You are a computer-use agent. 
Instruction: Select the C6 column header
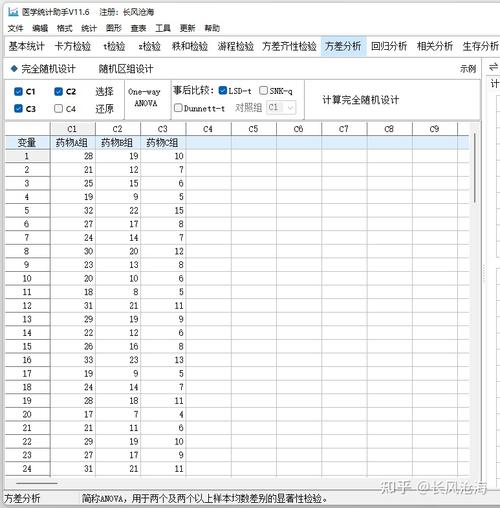point(299,129)
